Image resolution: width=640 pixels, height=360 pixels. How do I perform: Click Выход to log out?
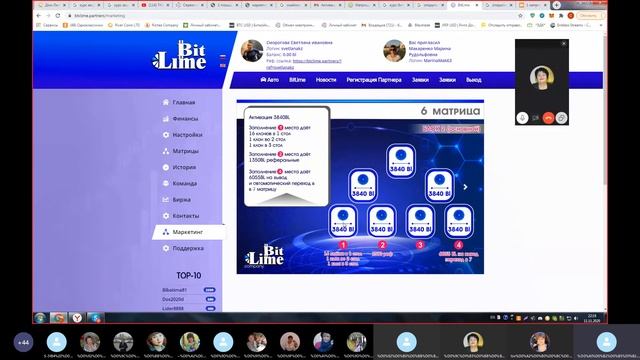pyautogui.click(x=473, y=80)
